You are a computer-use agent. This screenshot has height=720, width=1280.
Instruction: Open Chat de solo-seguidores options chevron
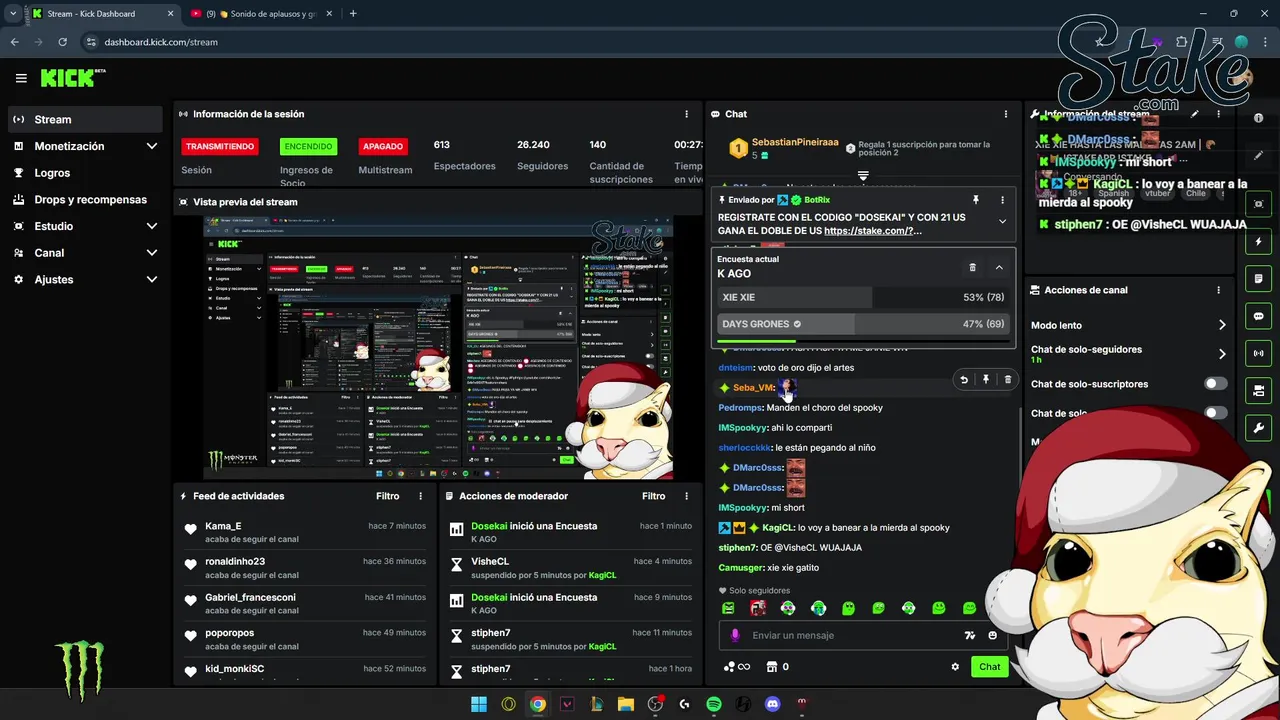(x=1221, y=354)
